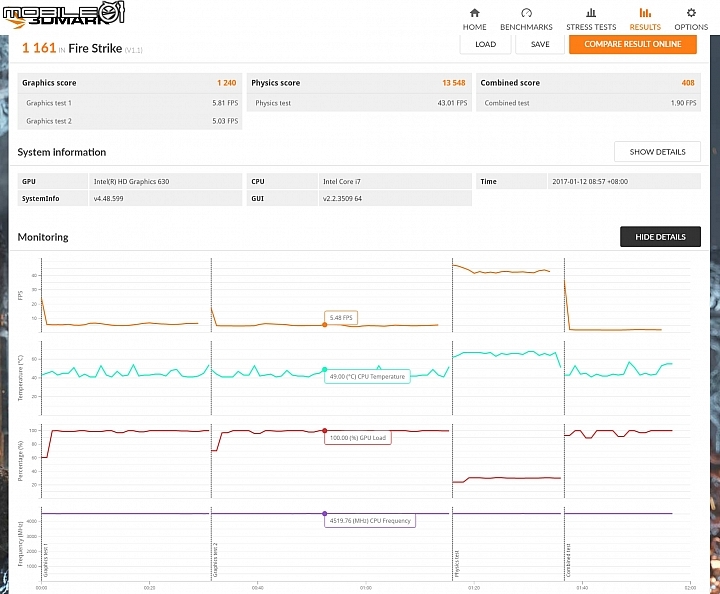
Task: Click the 100.00 GPU Load tooltip
Action: pyautogui.click(x=358, y=438)
